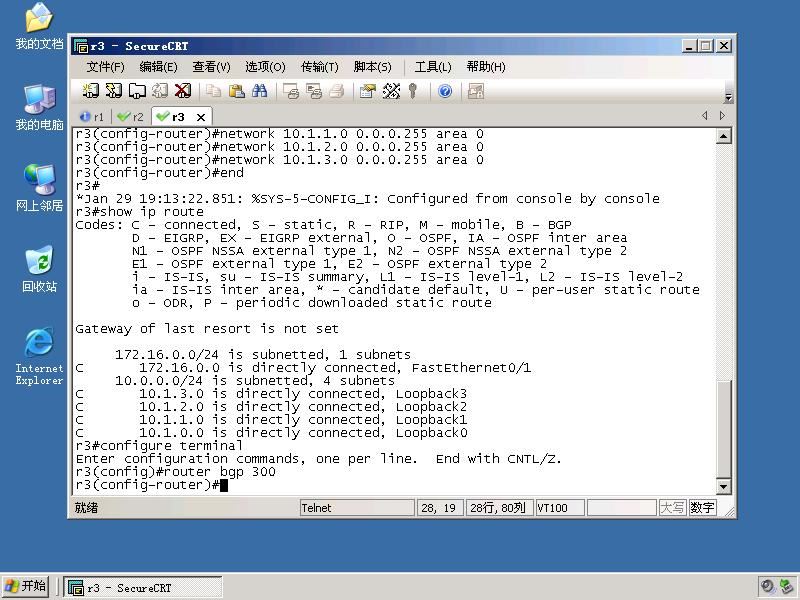
Task: Click the 就绪 status text
Action: click(x=86, y=508)
